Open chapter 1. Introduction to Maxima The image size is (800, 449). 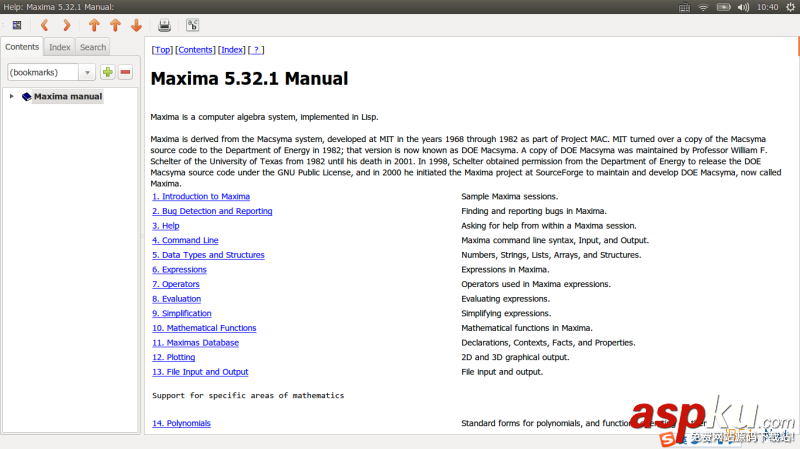[x=201, y=196]
